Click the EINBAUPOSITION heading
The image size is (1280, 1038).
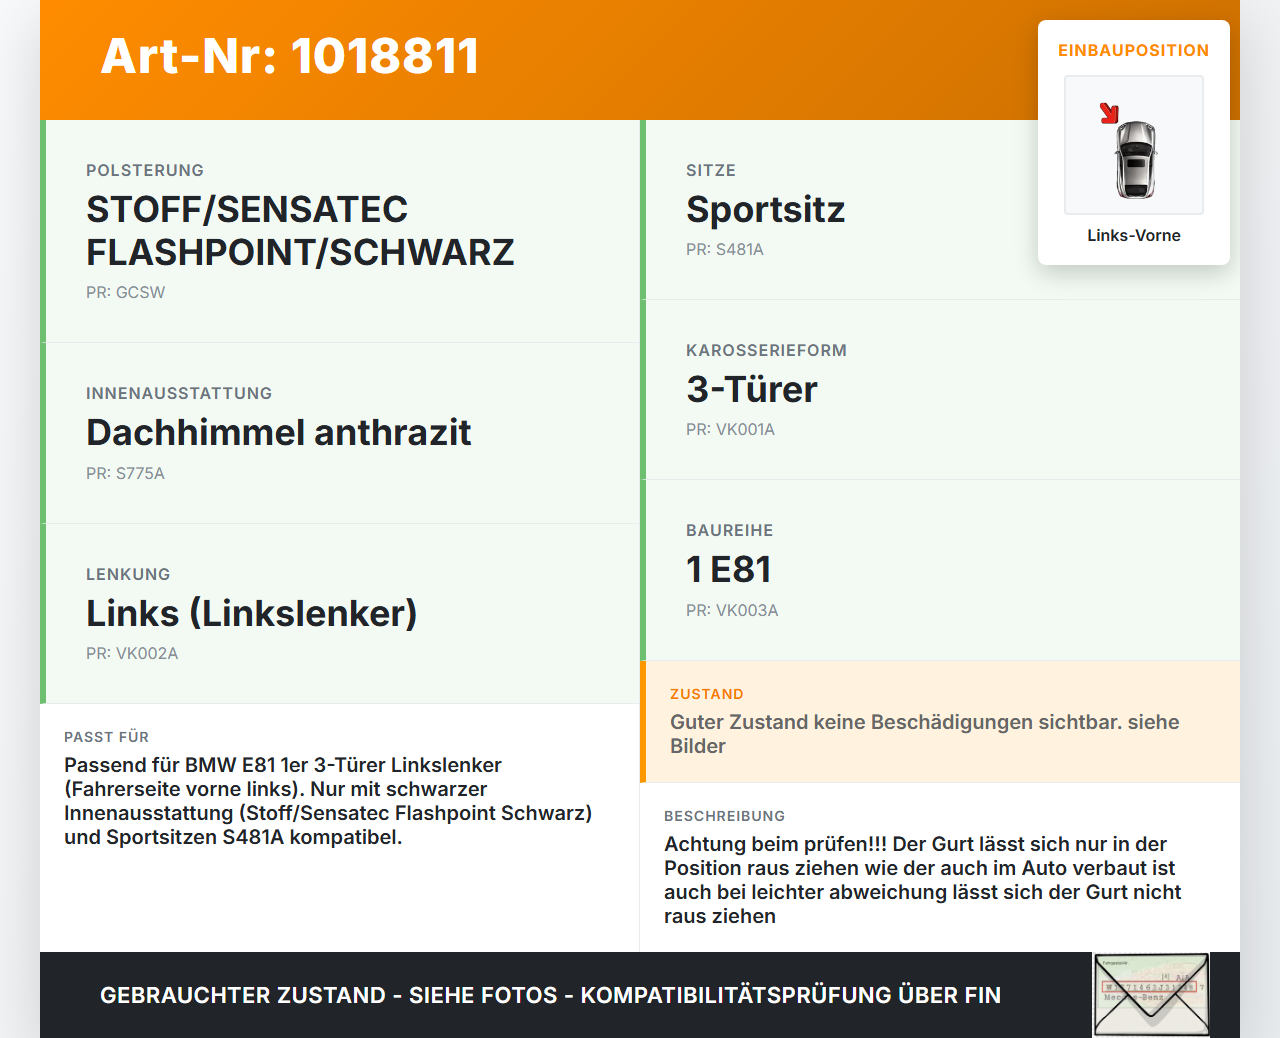click(1134, 51)
